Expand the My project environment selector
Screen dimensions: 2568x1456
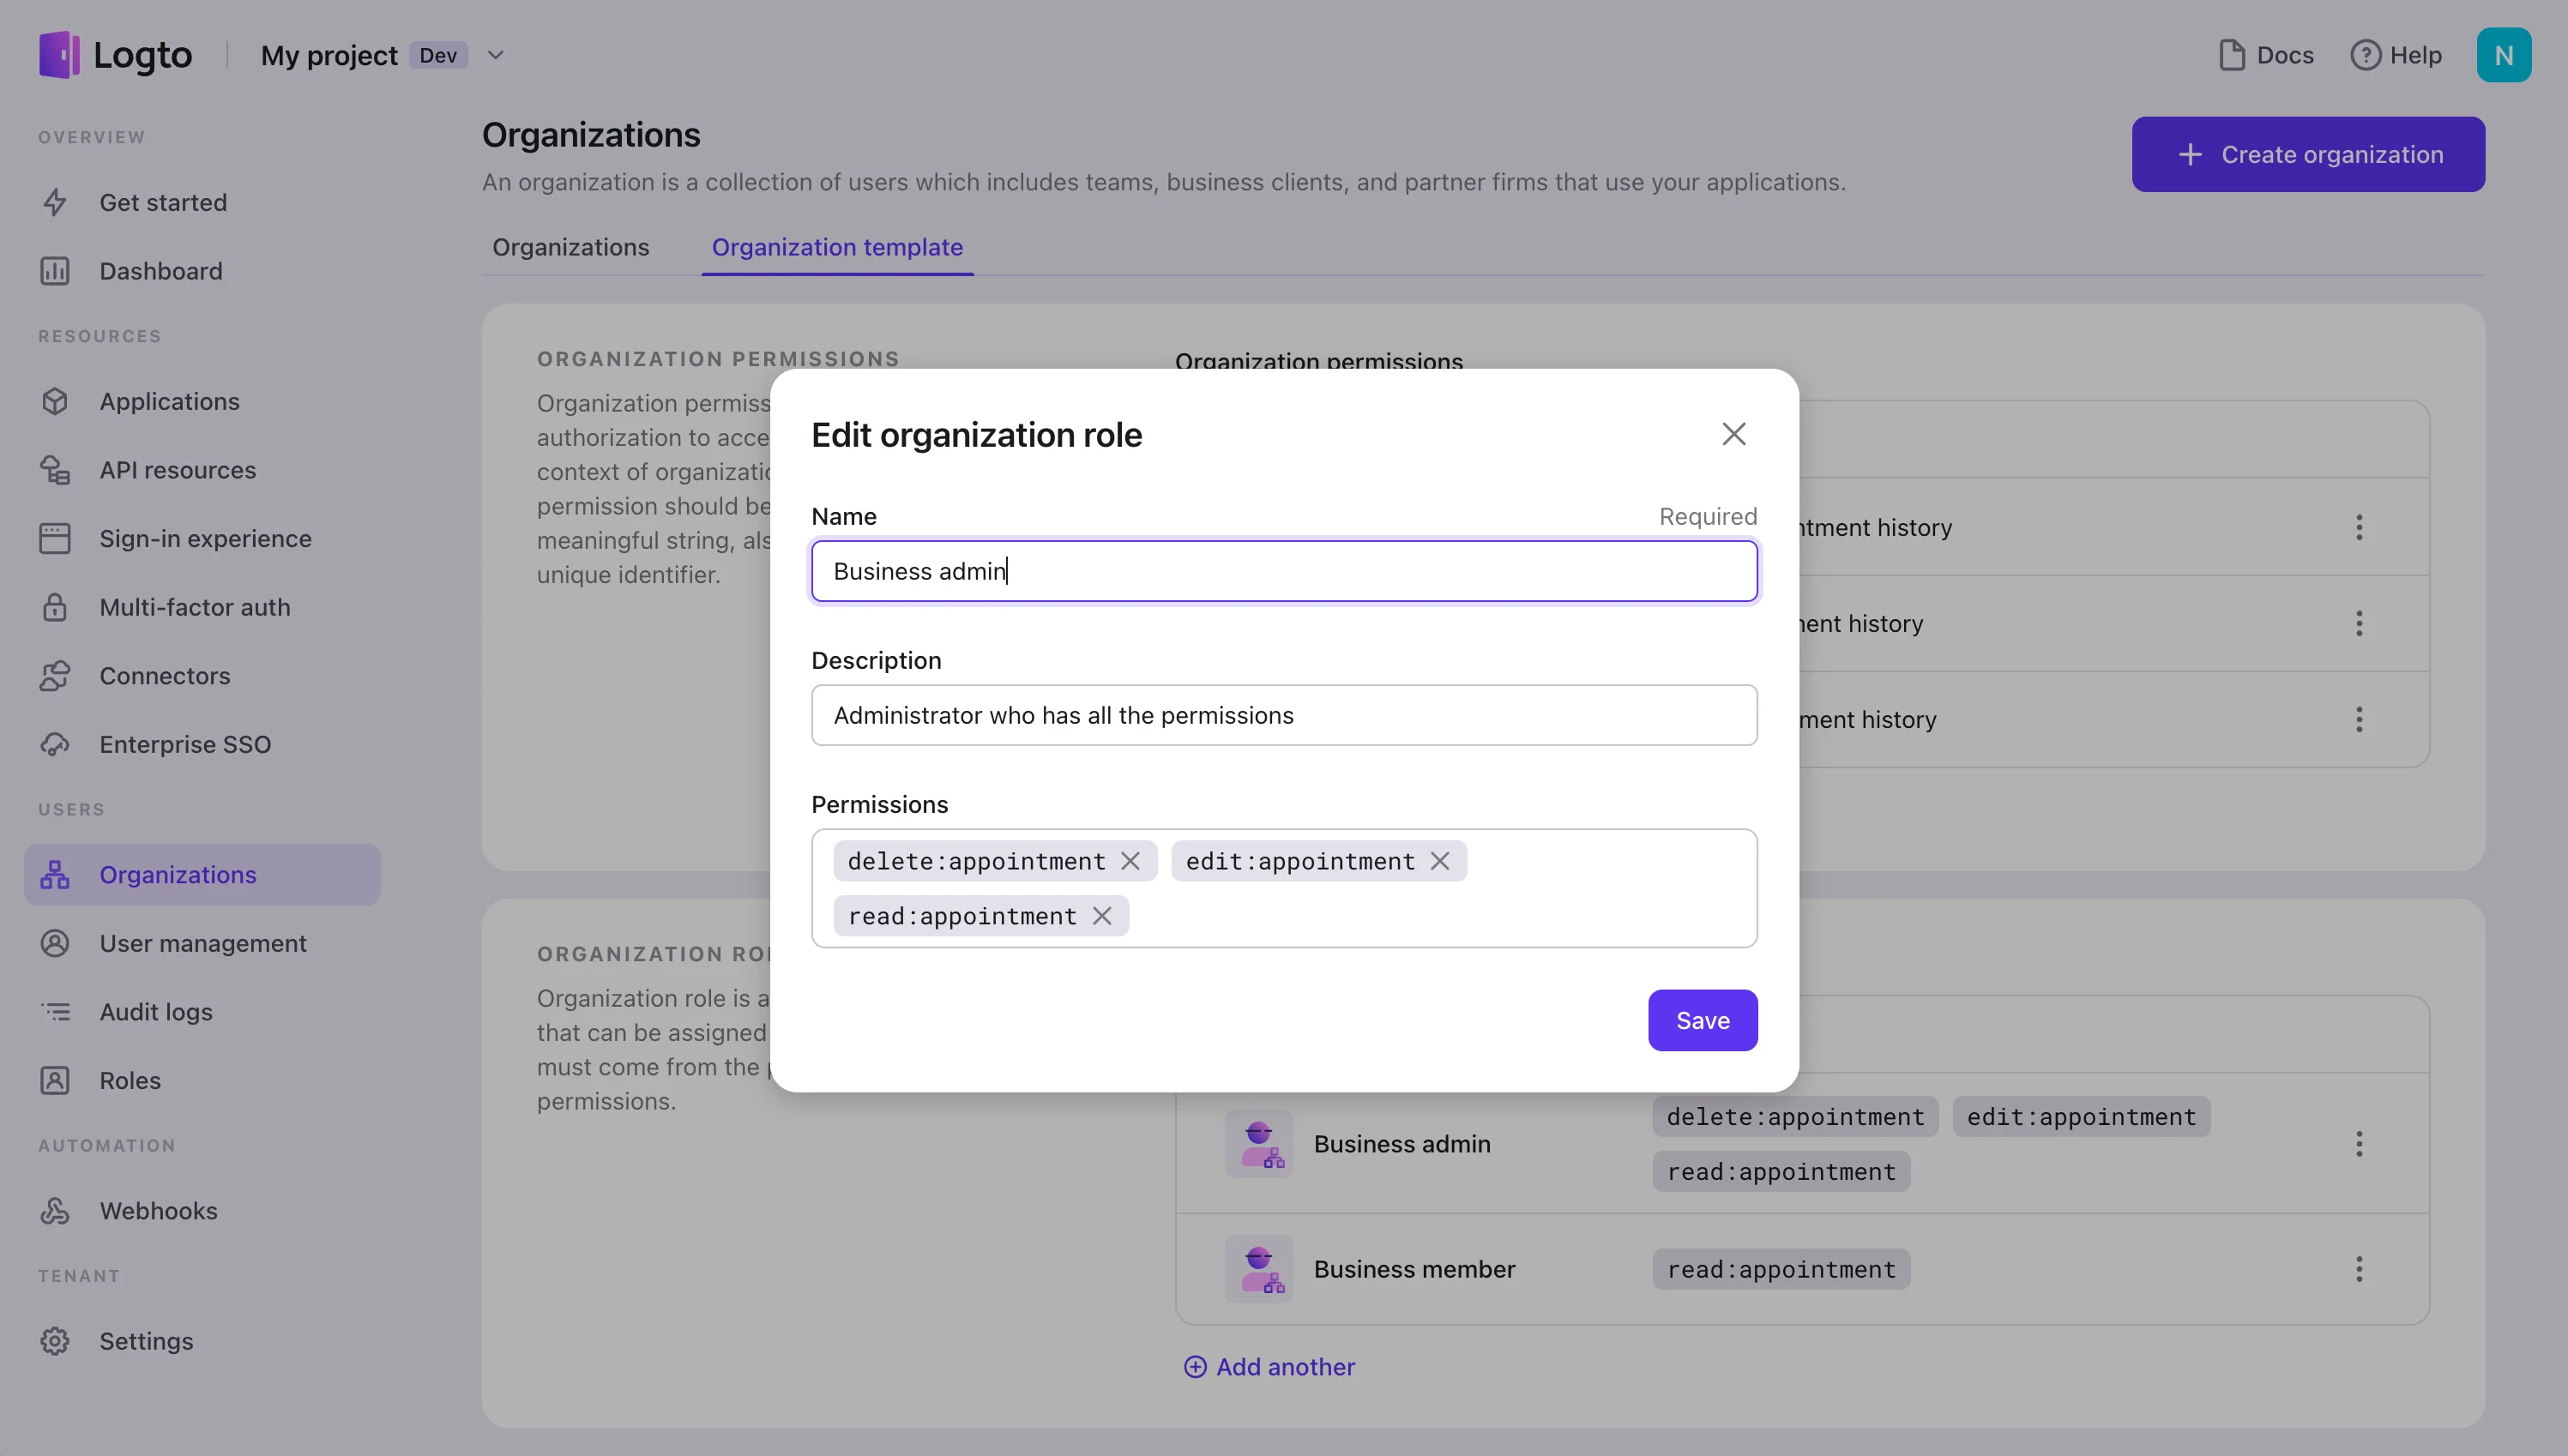tap(495, 55)
